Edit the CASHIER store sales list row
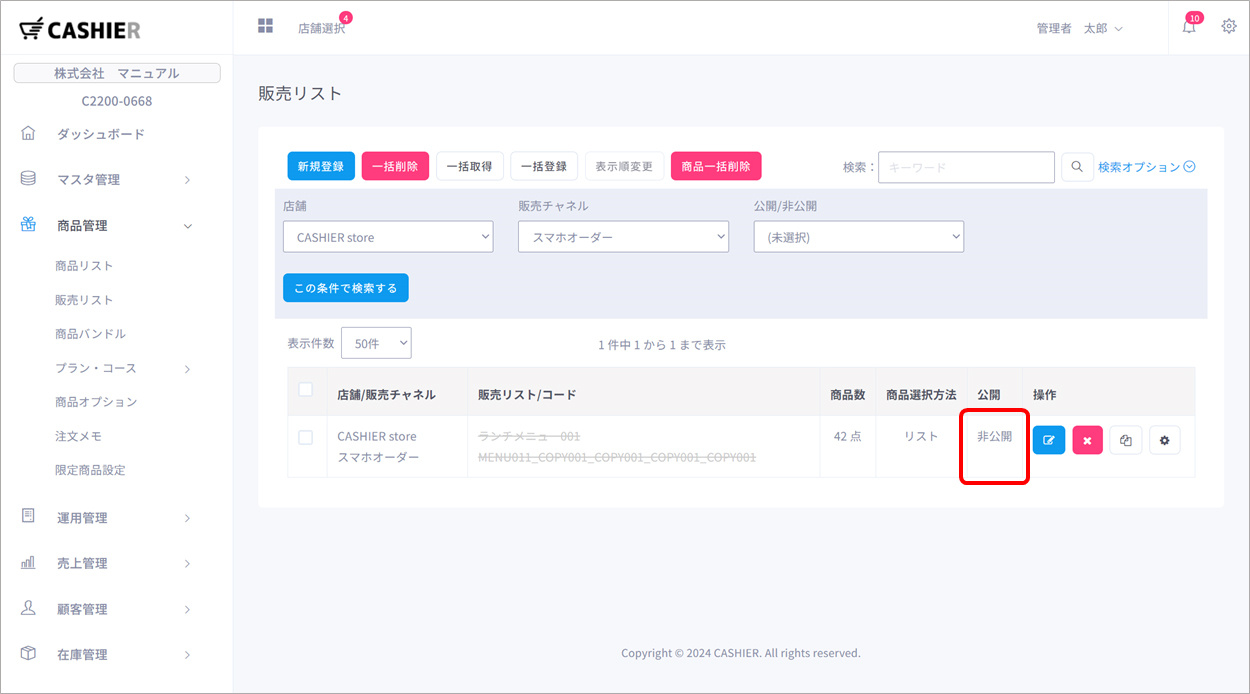The image size is (1250, 694). pos(1049,440)
